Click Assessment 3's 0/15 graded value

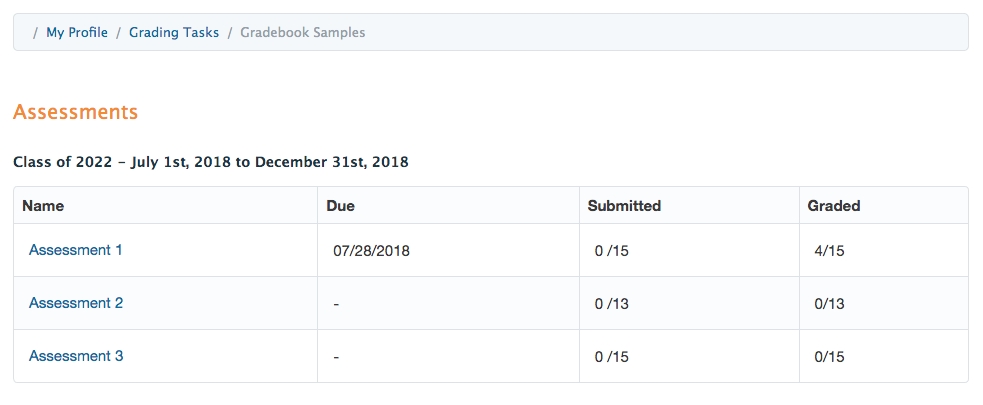(x=830, y=357)
